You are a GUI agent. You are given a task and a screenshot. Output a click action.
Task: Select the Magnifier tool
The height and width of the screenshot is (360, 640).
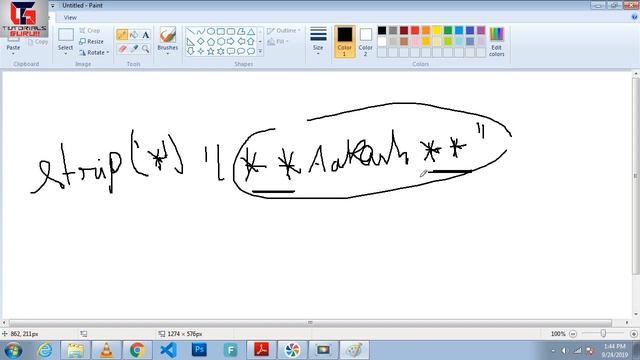[146, 49]
